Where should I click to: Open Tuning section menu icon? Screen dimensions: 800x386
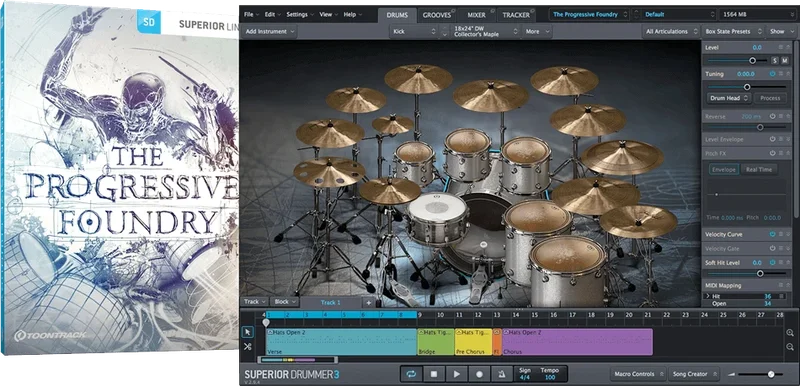pyautogui.click(x=781, y=74)
